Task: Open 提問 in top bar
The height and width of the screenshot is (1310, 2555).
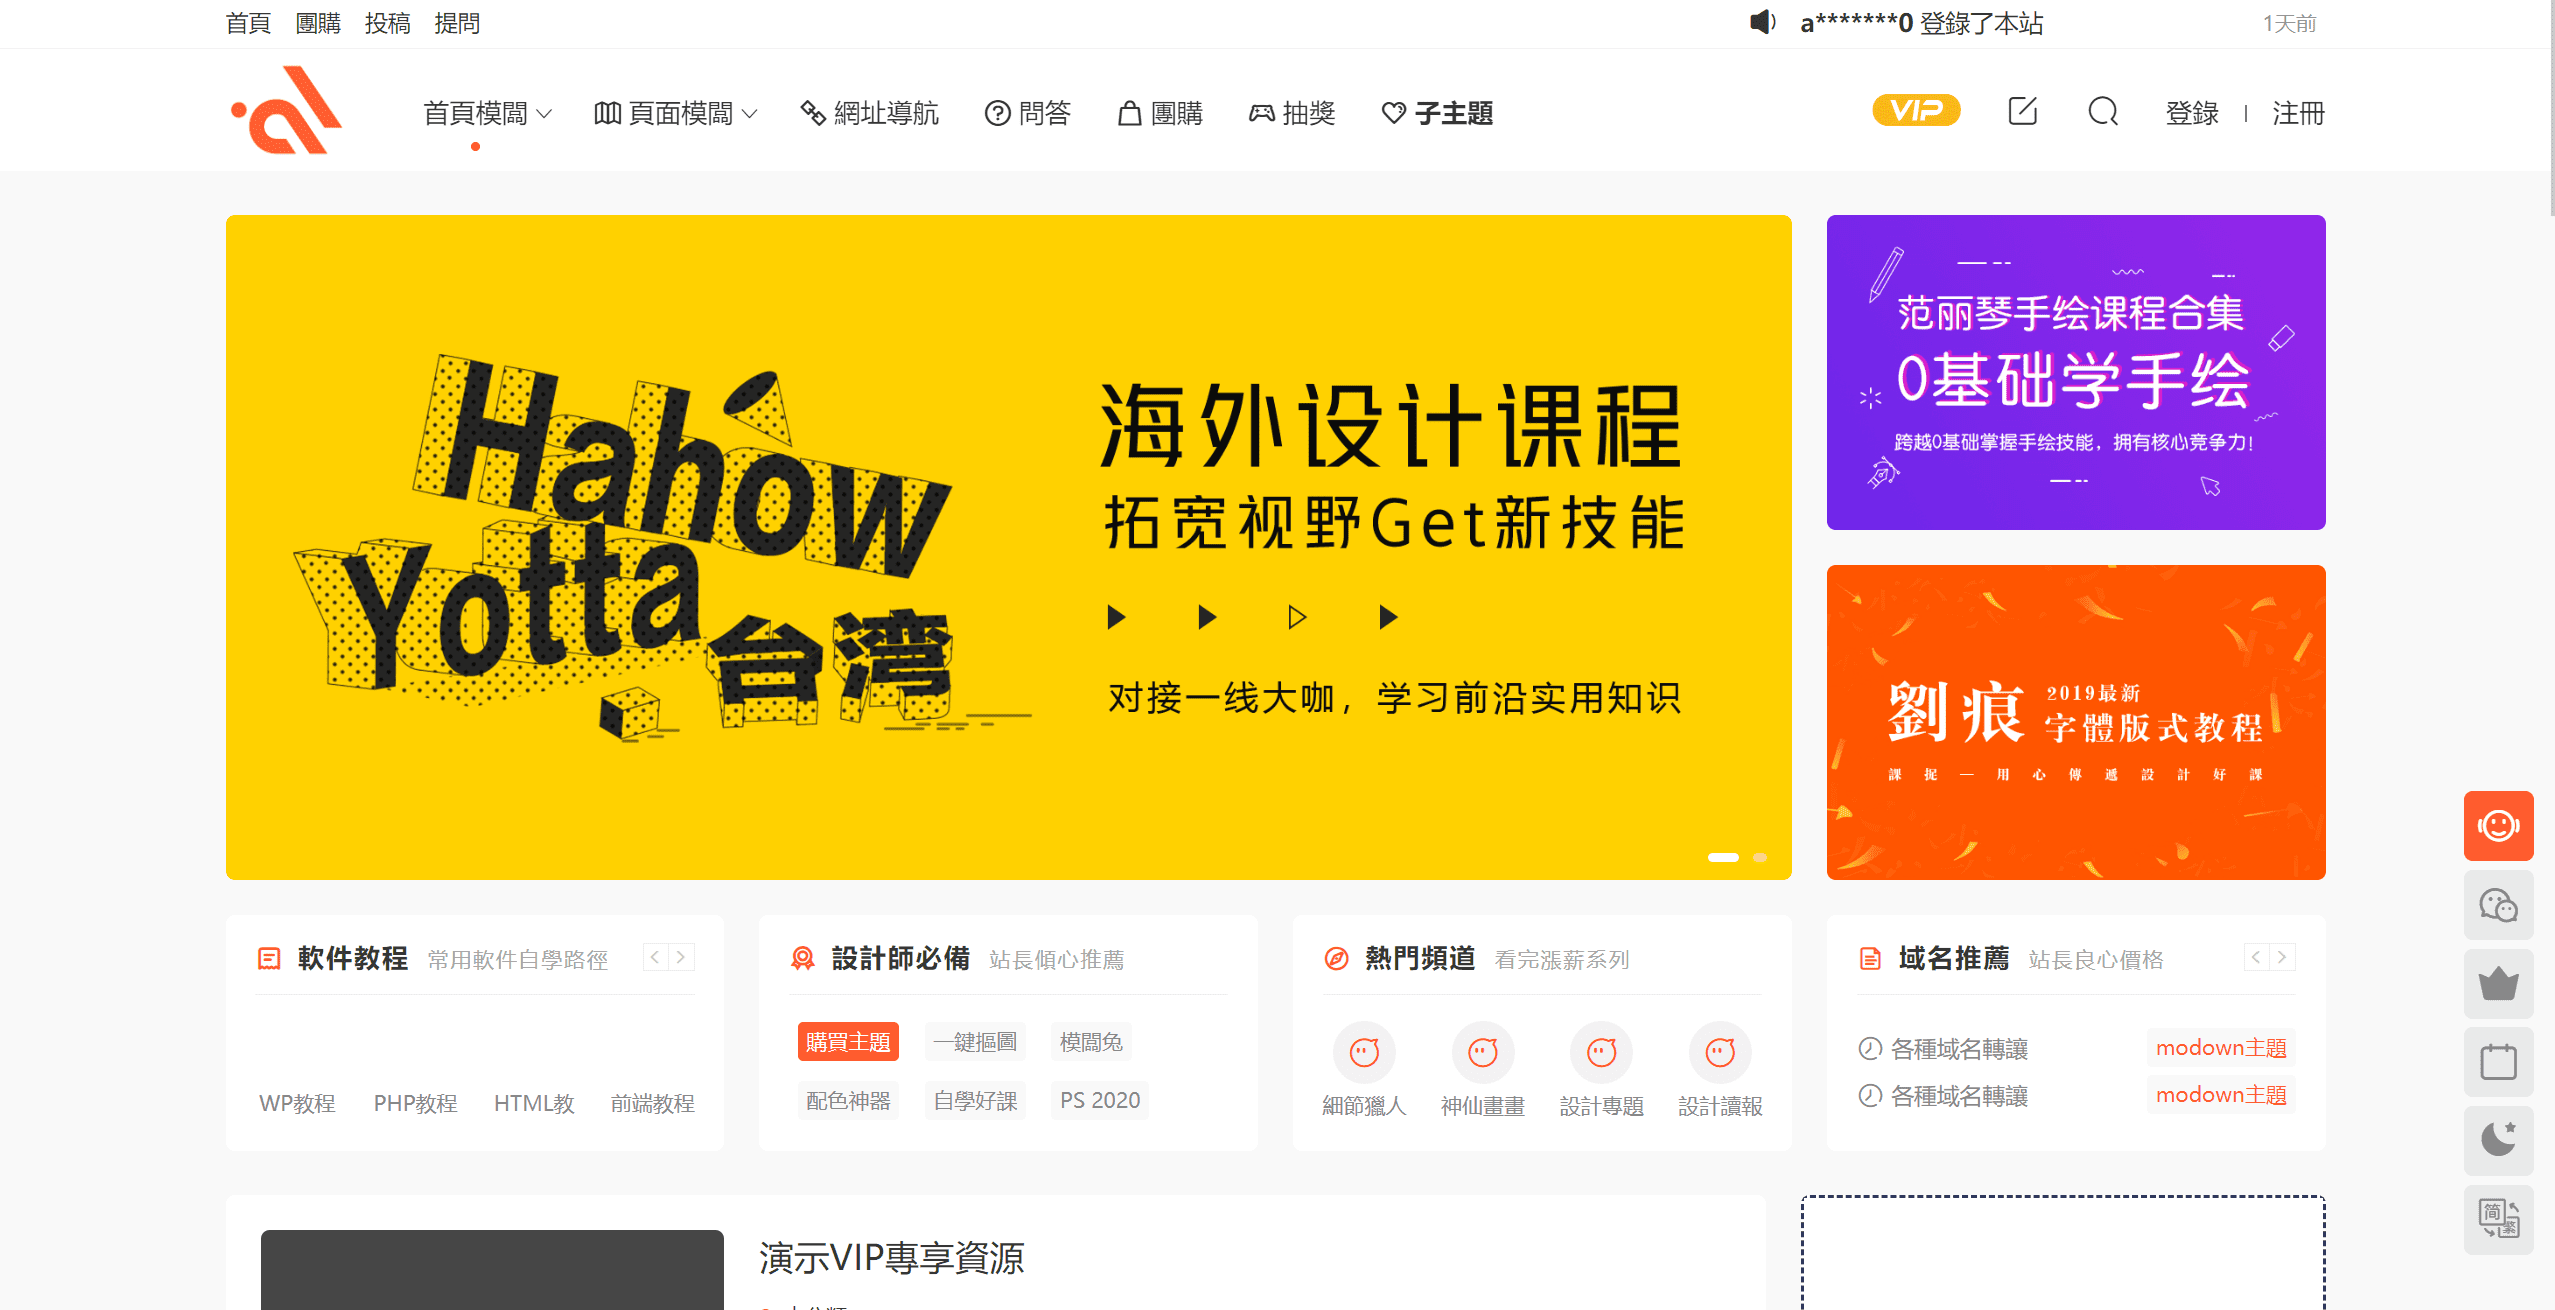Action: 457,23
